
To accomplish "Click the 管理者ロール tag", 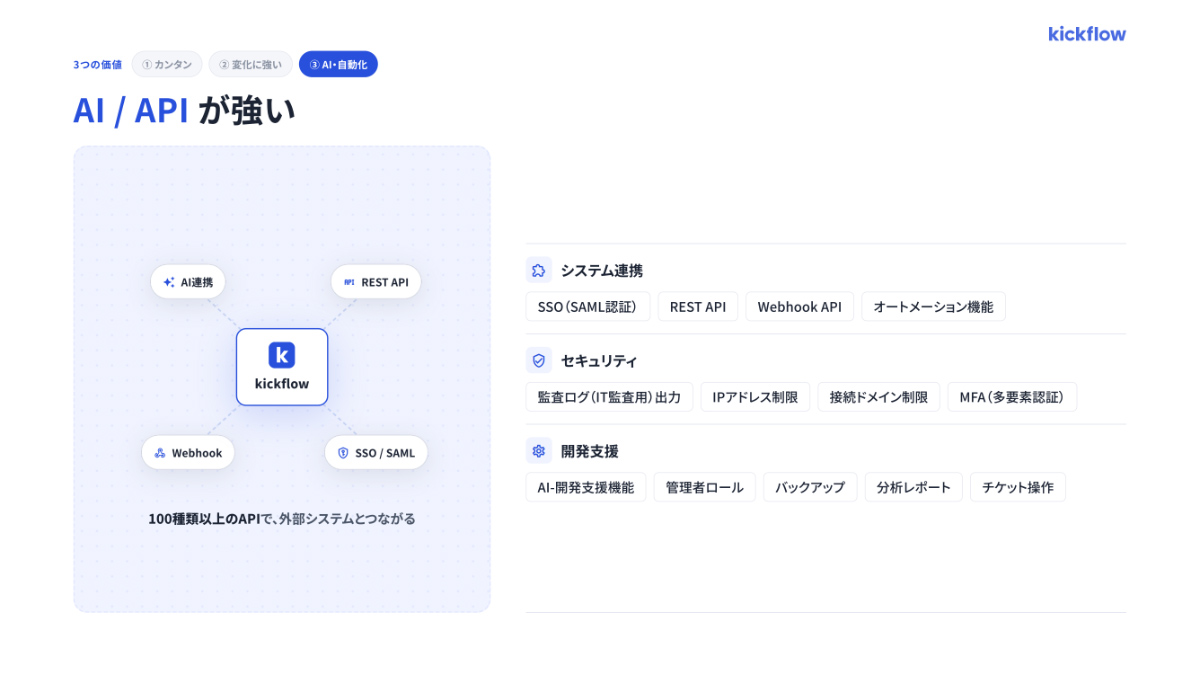I will (705, 487).
